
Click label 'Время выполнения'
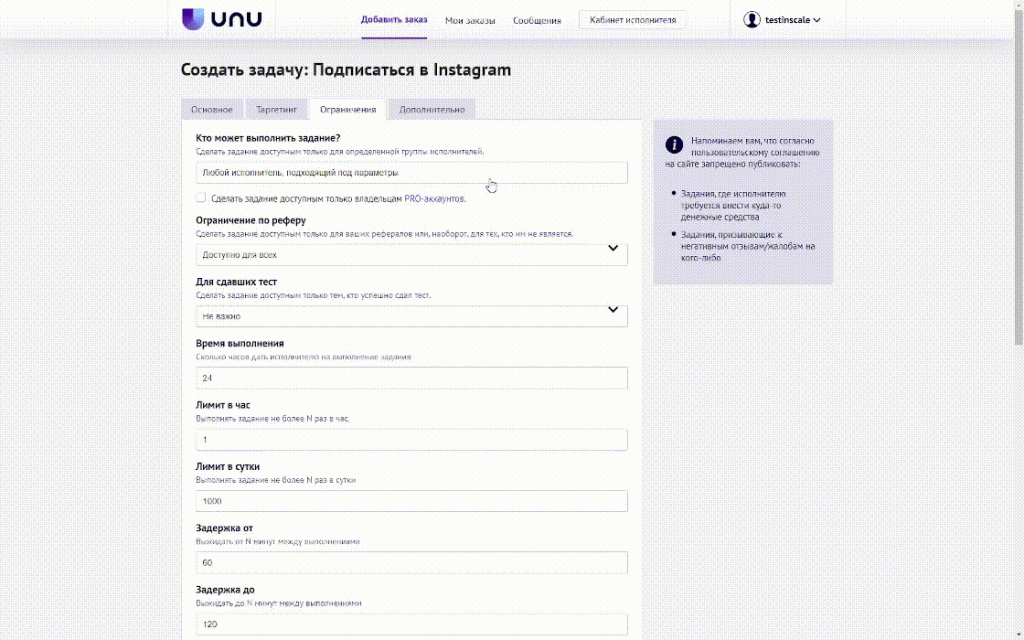[x=240, y=343]
